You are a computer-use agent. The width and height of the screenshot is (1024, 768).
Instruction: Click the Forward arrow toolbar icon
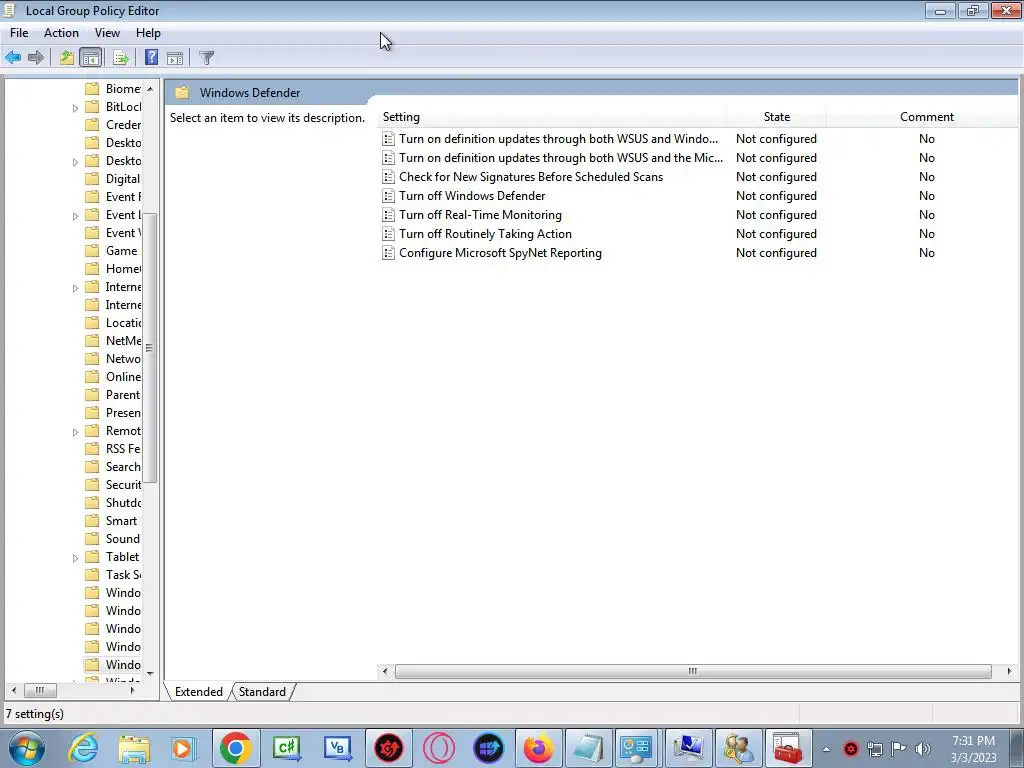click(36, 57)
